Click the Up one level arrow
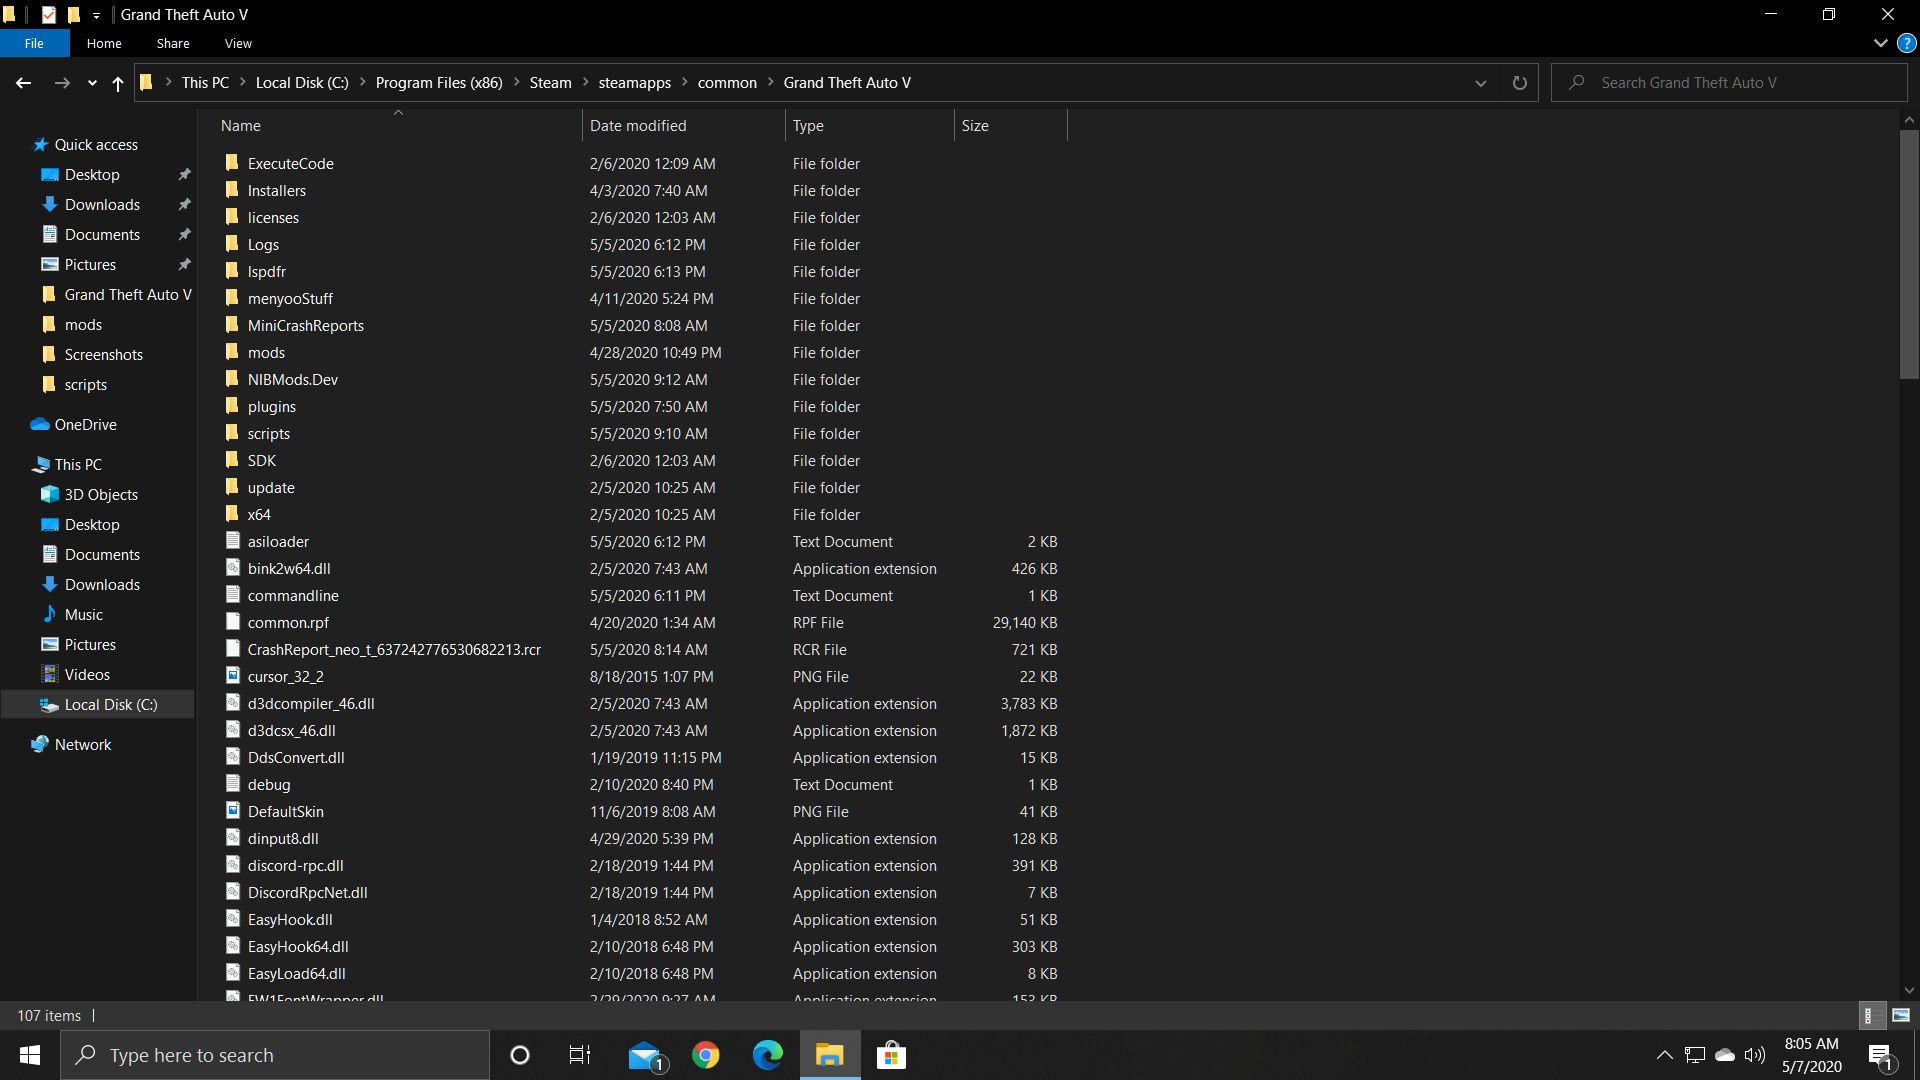The height and width of the screenshot is (1080, 1920). pyautogui.click(x=118, y=83)
